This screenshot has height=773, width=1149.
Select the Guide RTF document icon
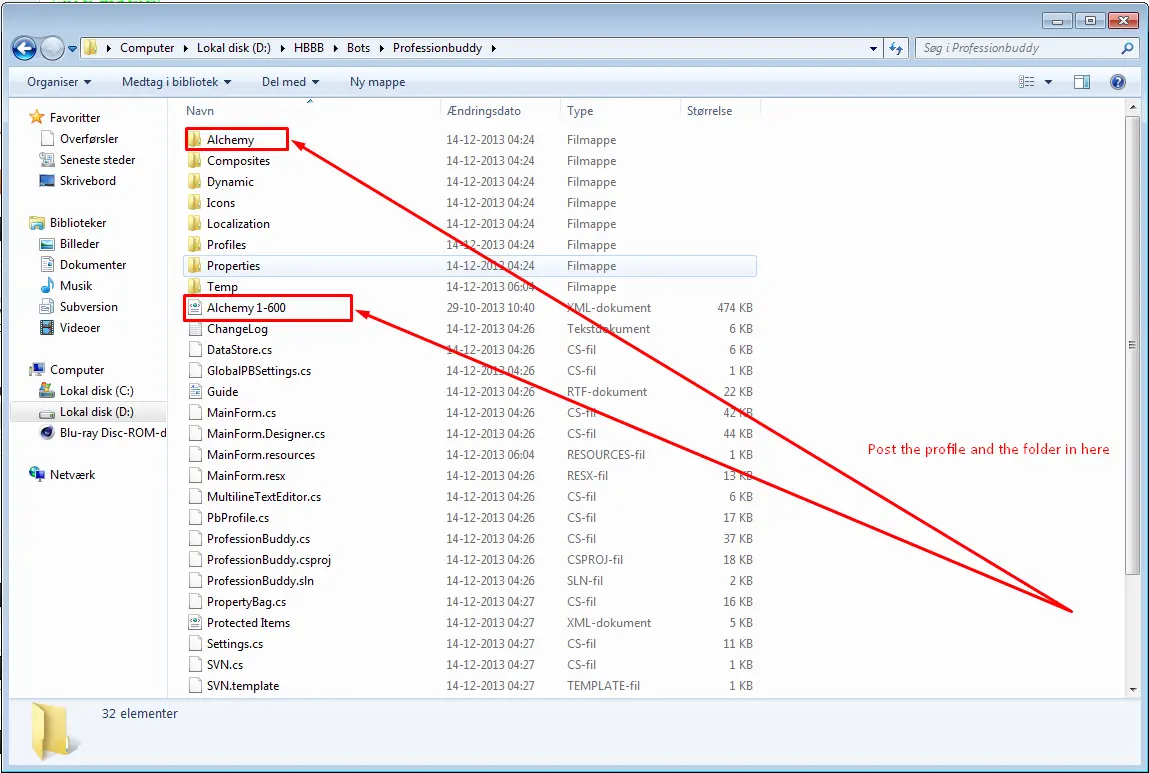pyautogui.click(x=194, y=392)
